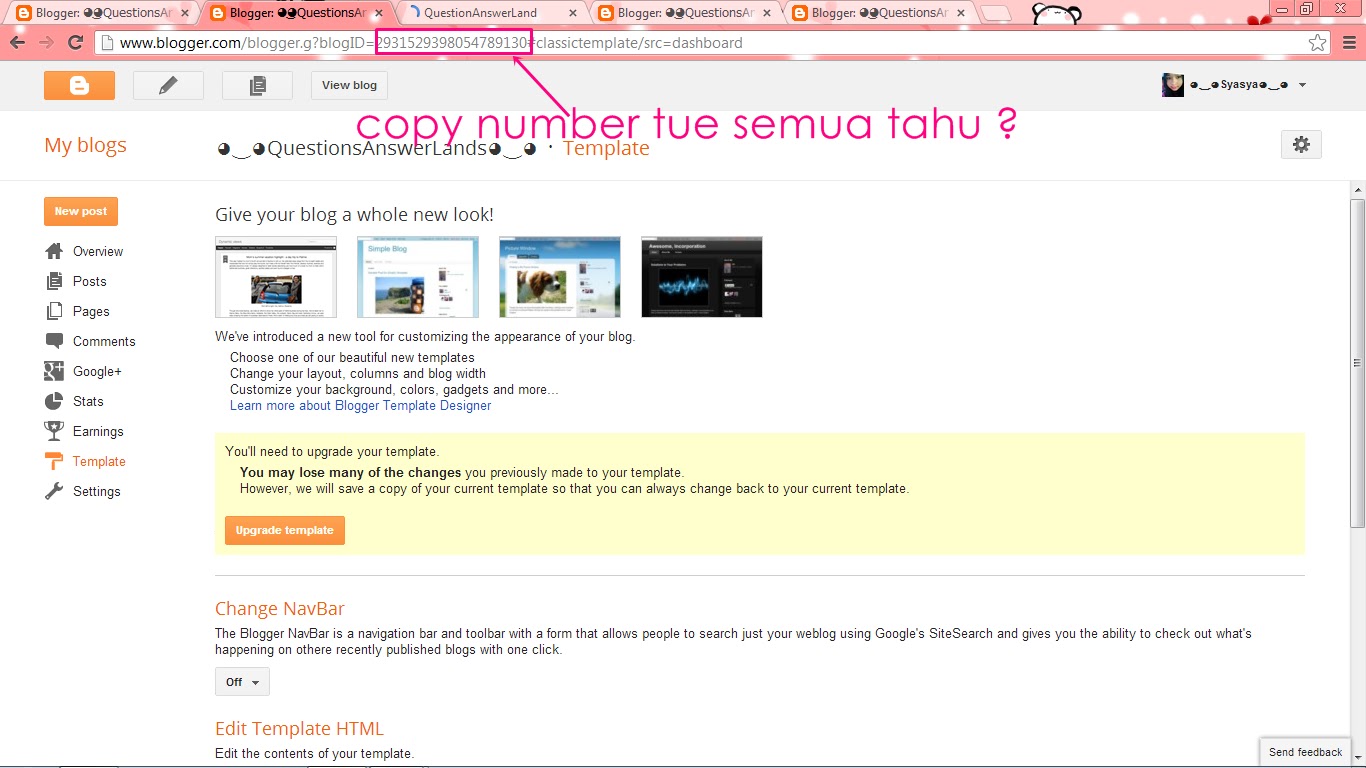Viewport: 1366px width, 768px height.
Task: Click the Settings wrench icon
Action: pyautogui.click(x=54, y=491)
